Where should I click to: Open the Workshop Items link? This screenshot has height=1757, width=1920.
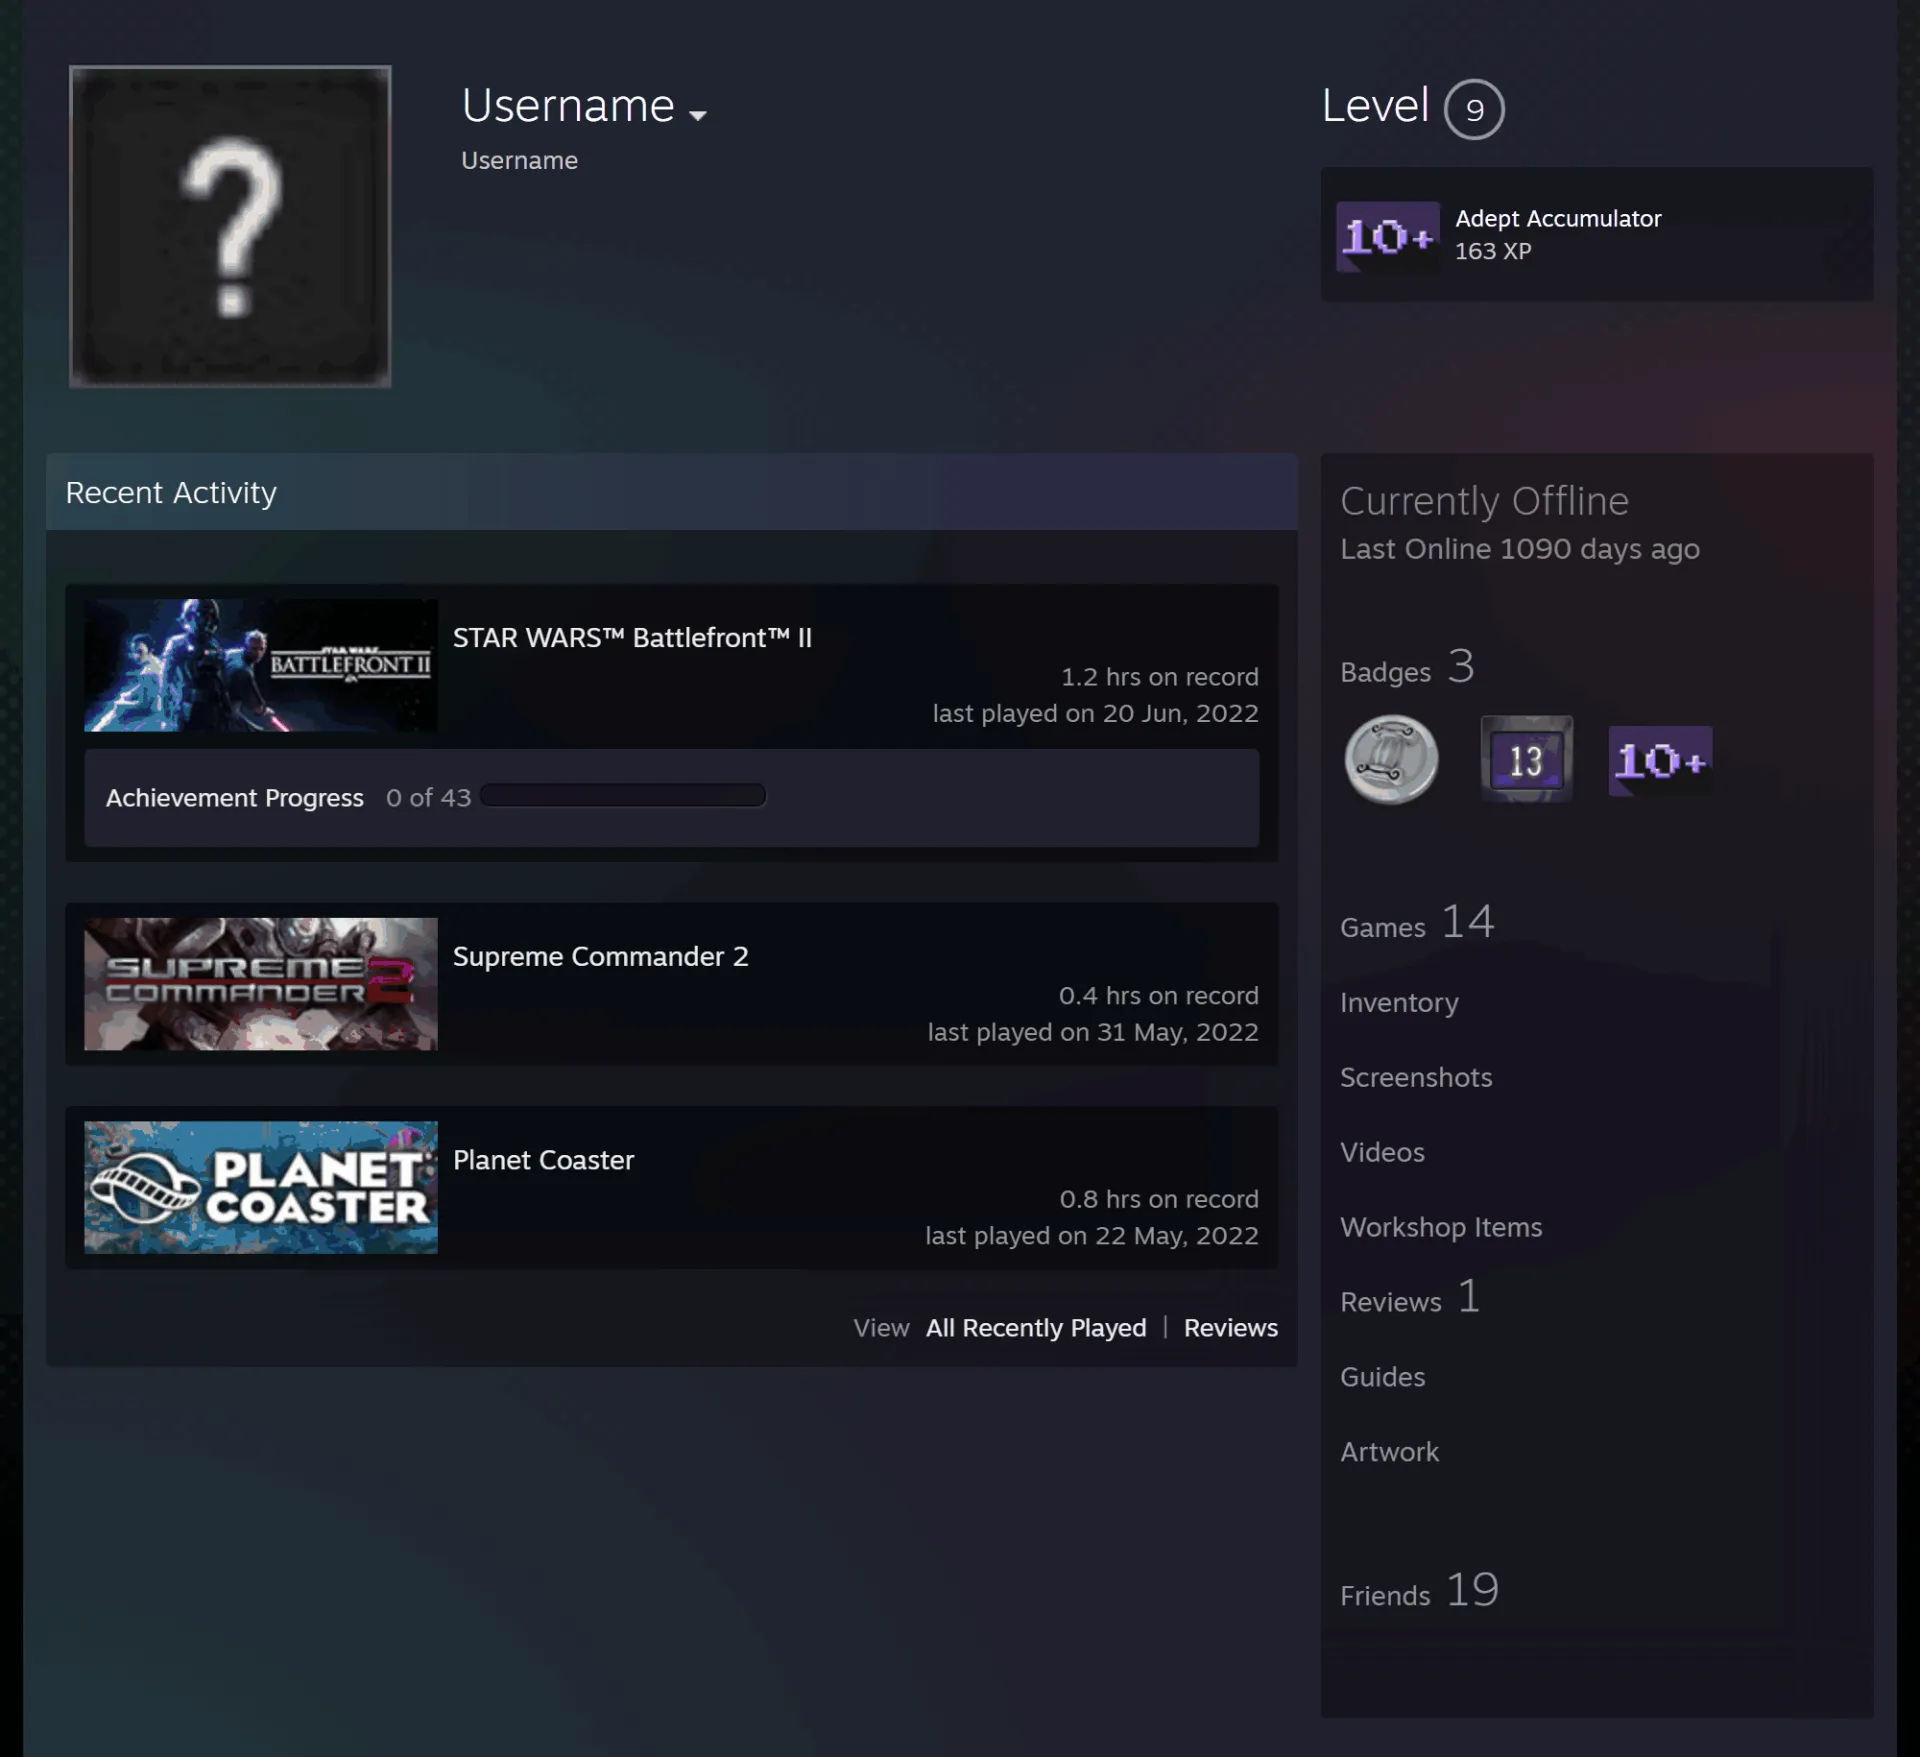click(1441, 1227)
